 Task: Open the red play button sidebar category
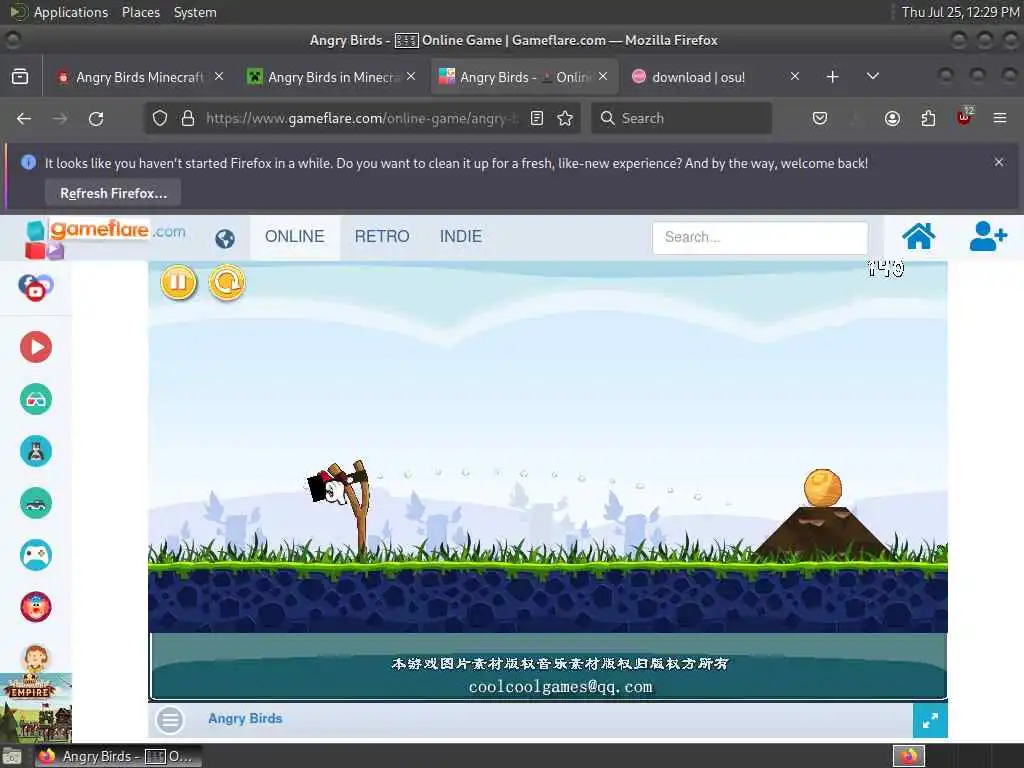pos(36,347)
